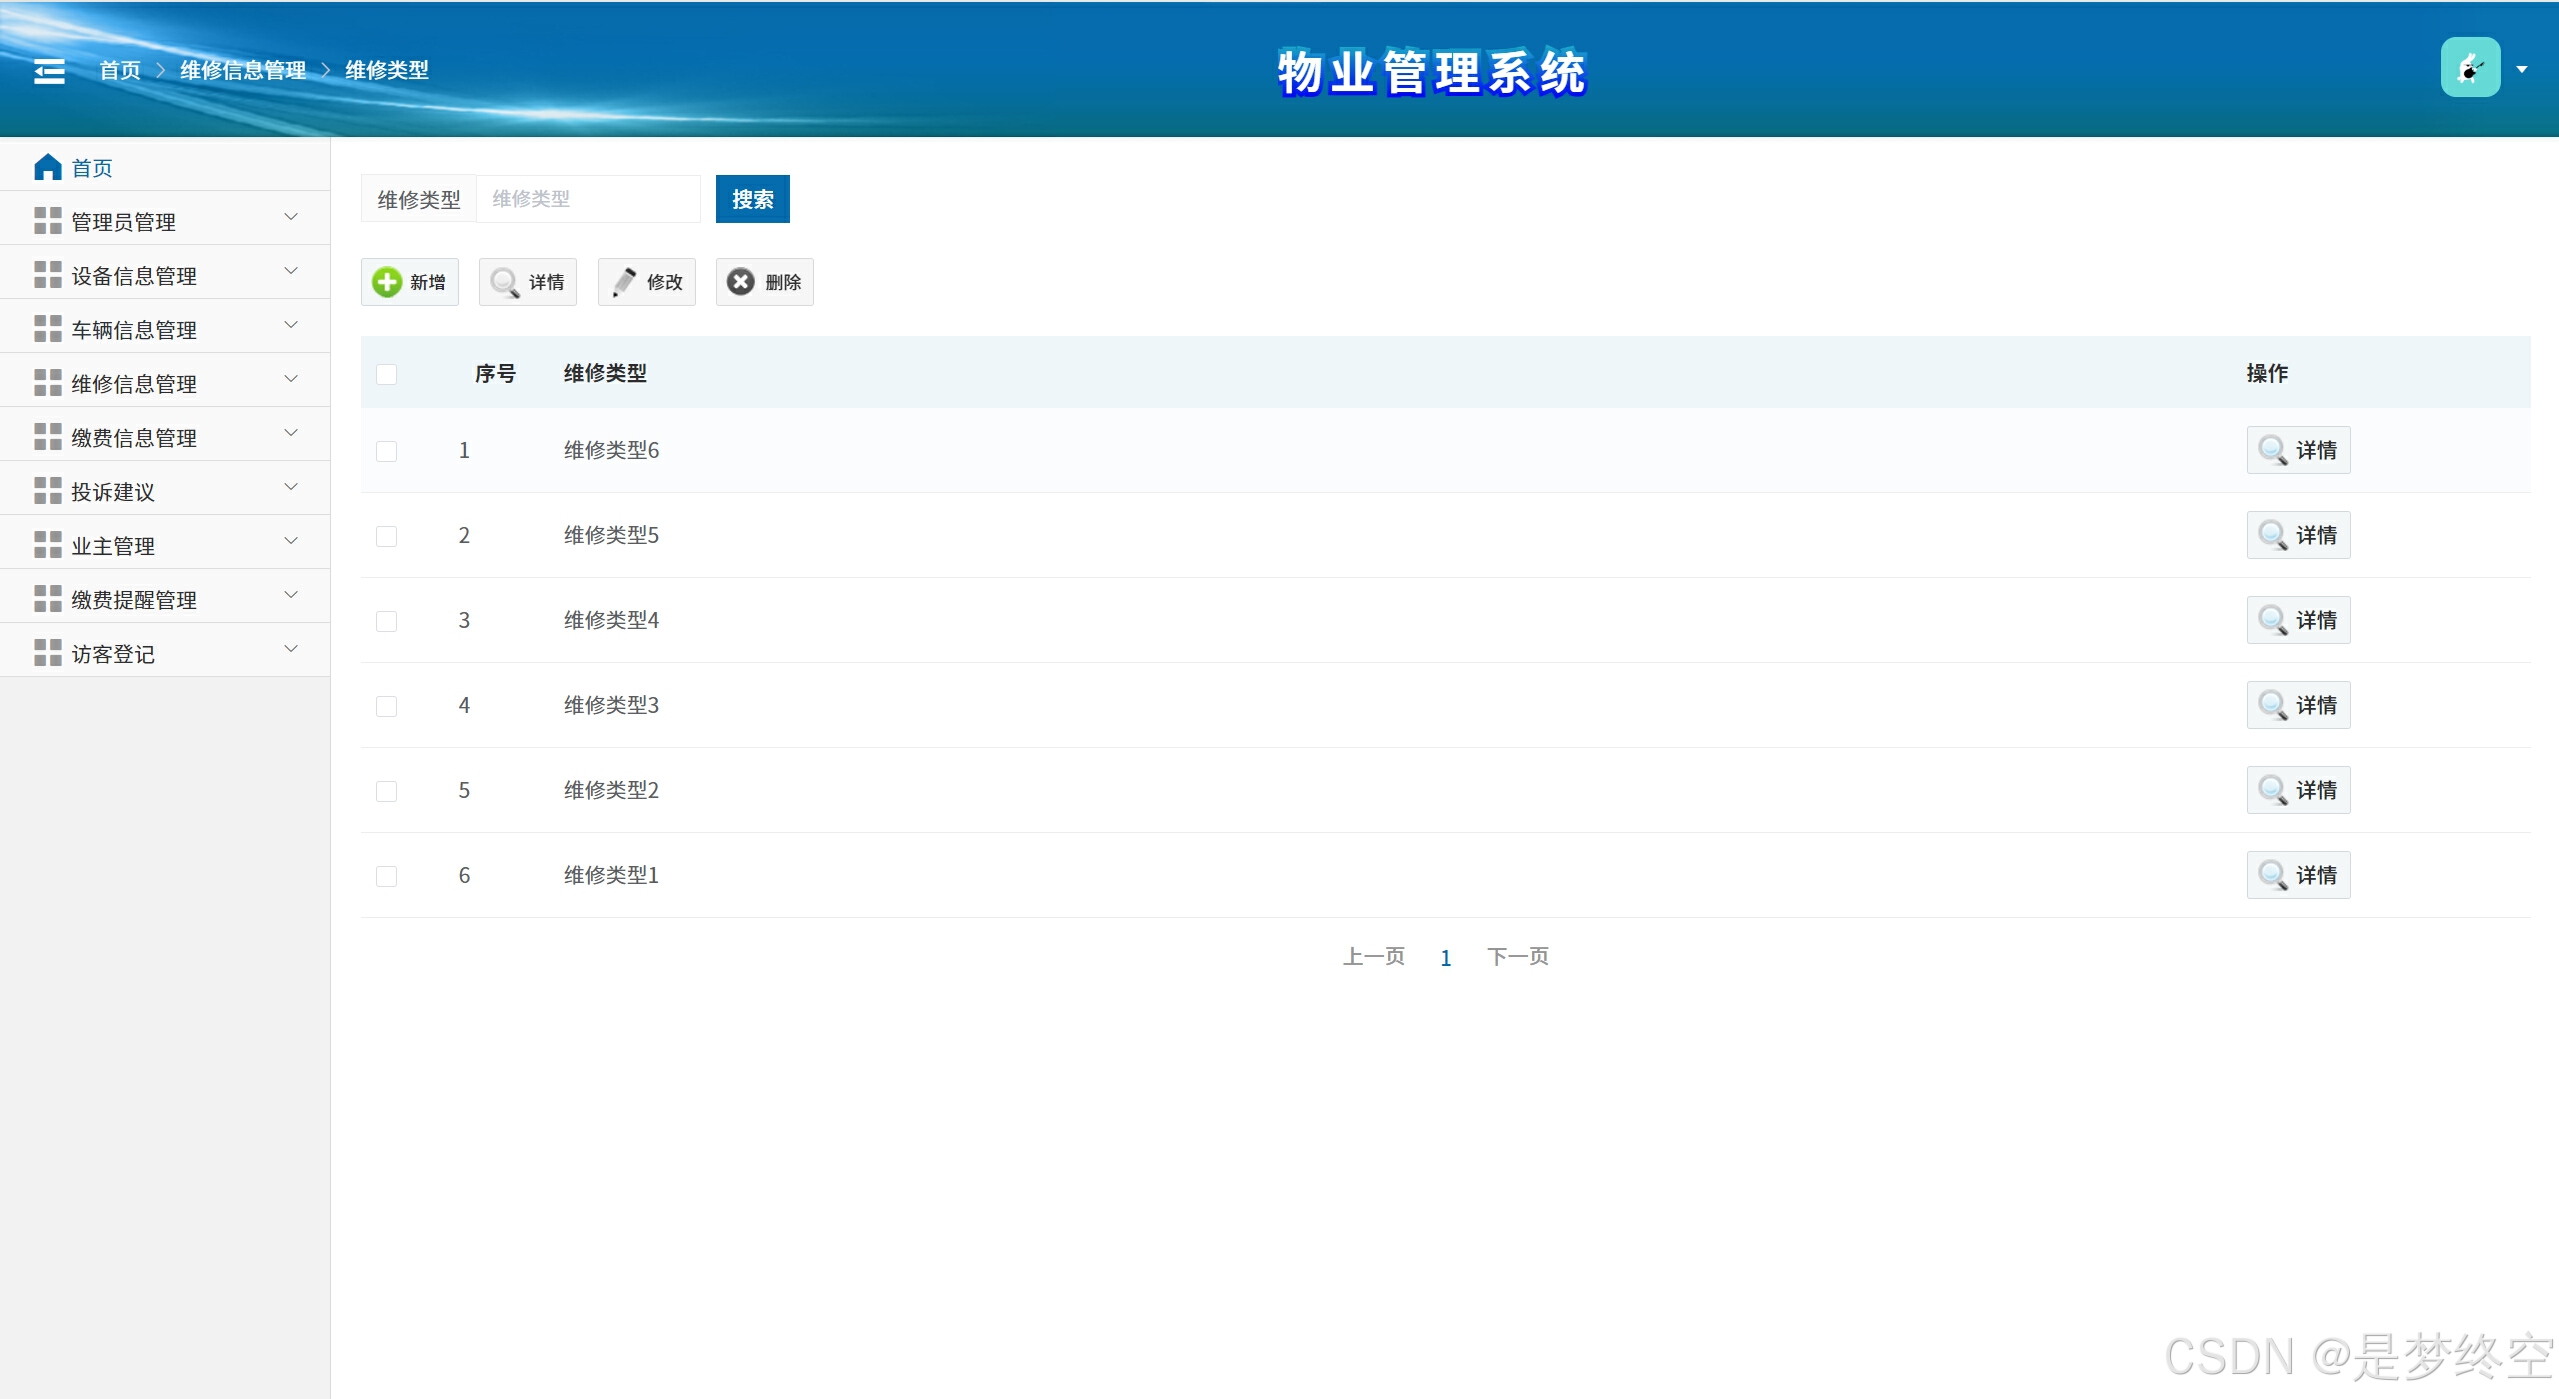This screenshot has width=2559, height=1399.
Task: Click the X 删除 toolbar icon
Action: (x=741, y=282)
